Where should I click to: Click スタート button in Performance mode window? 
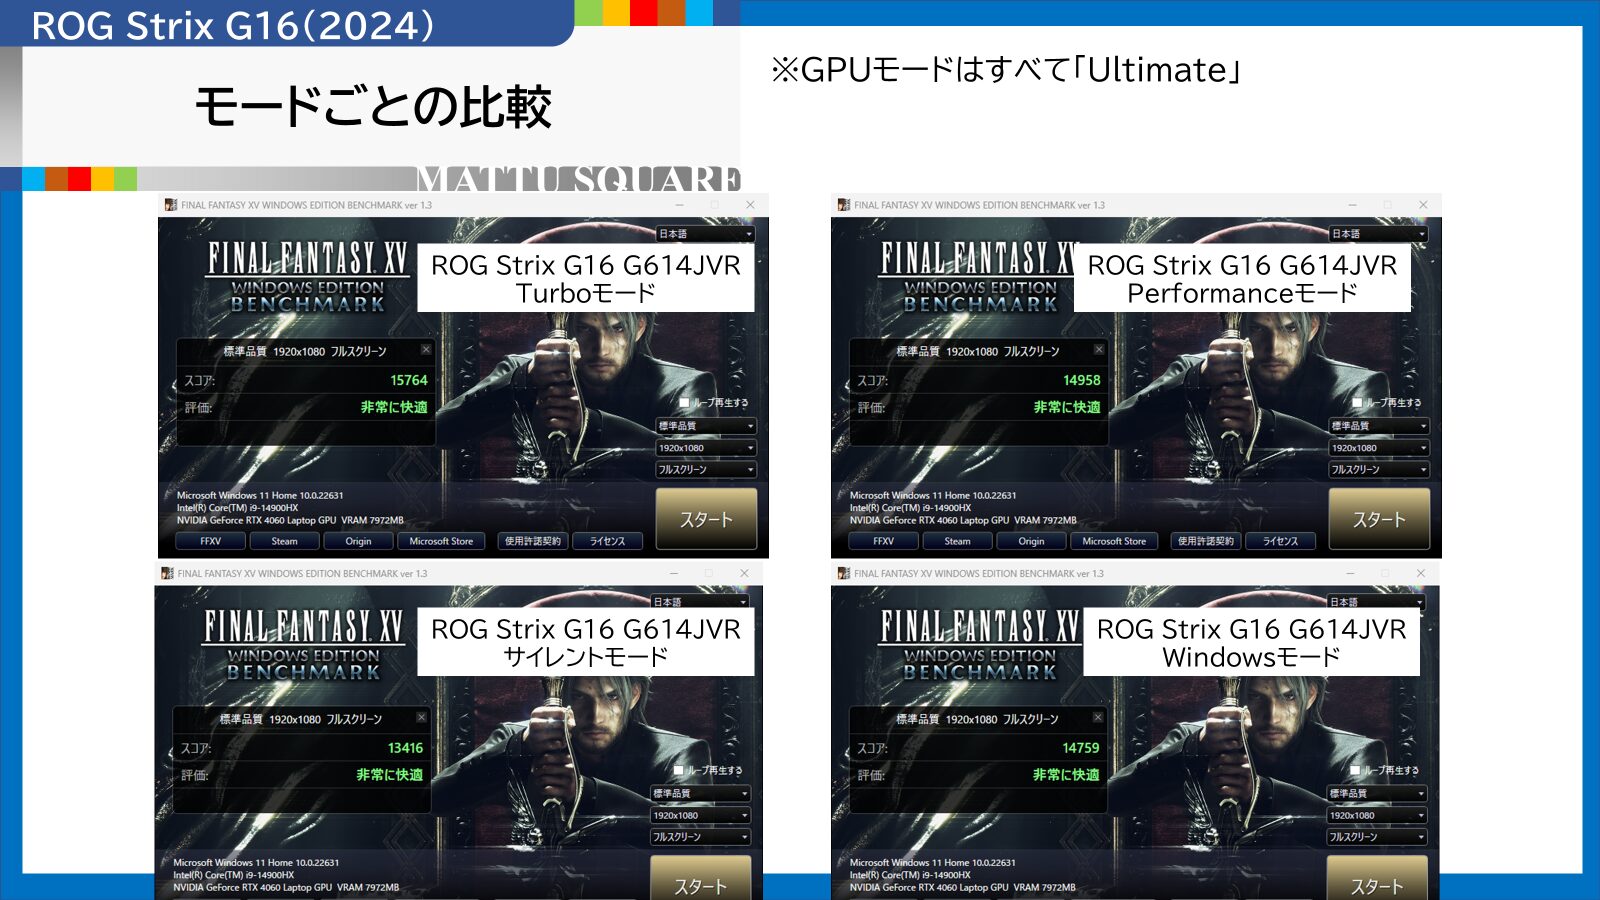click(1379, 519)
